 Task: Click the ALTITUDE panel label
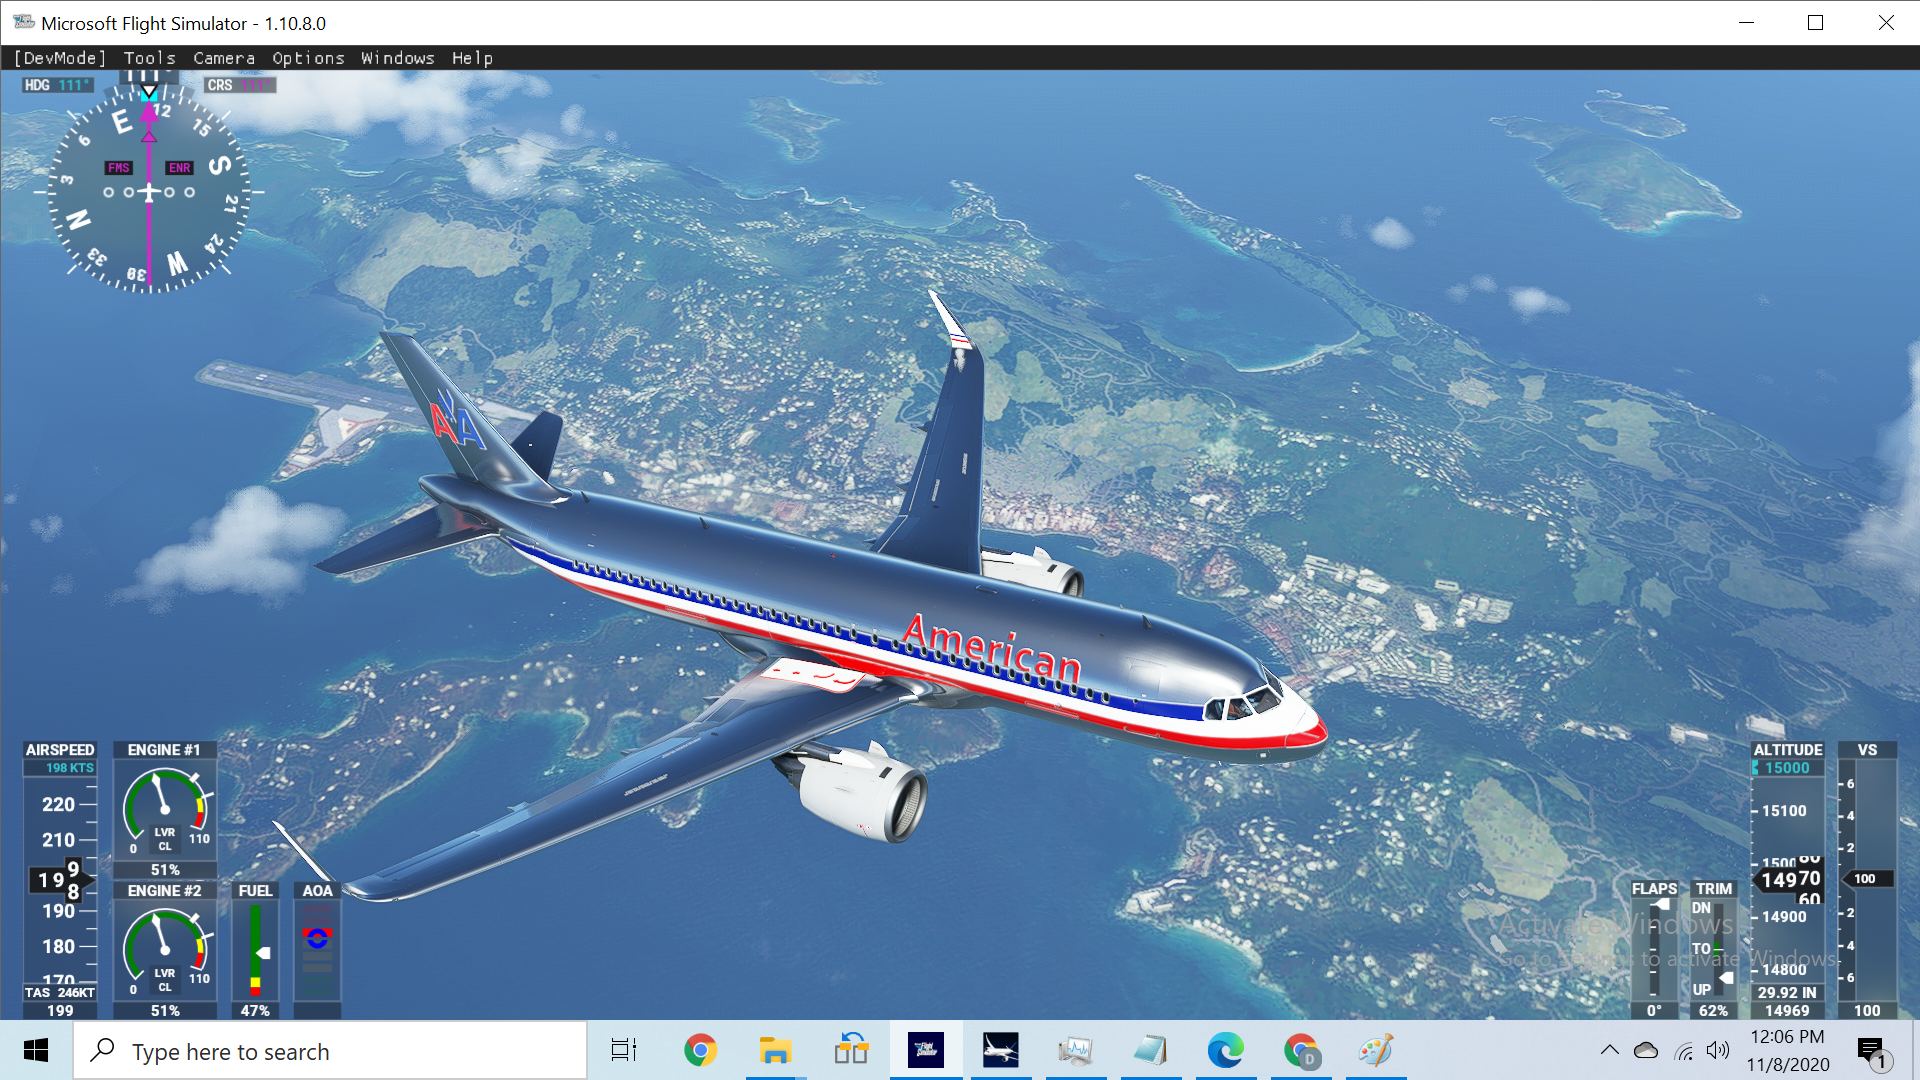click(x=1788, y=750)
